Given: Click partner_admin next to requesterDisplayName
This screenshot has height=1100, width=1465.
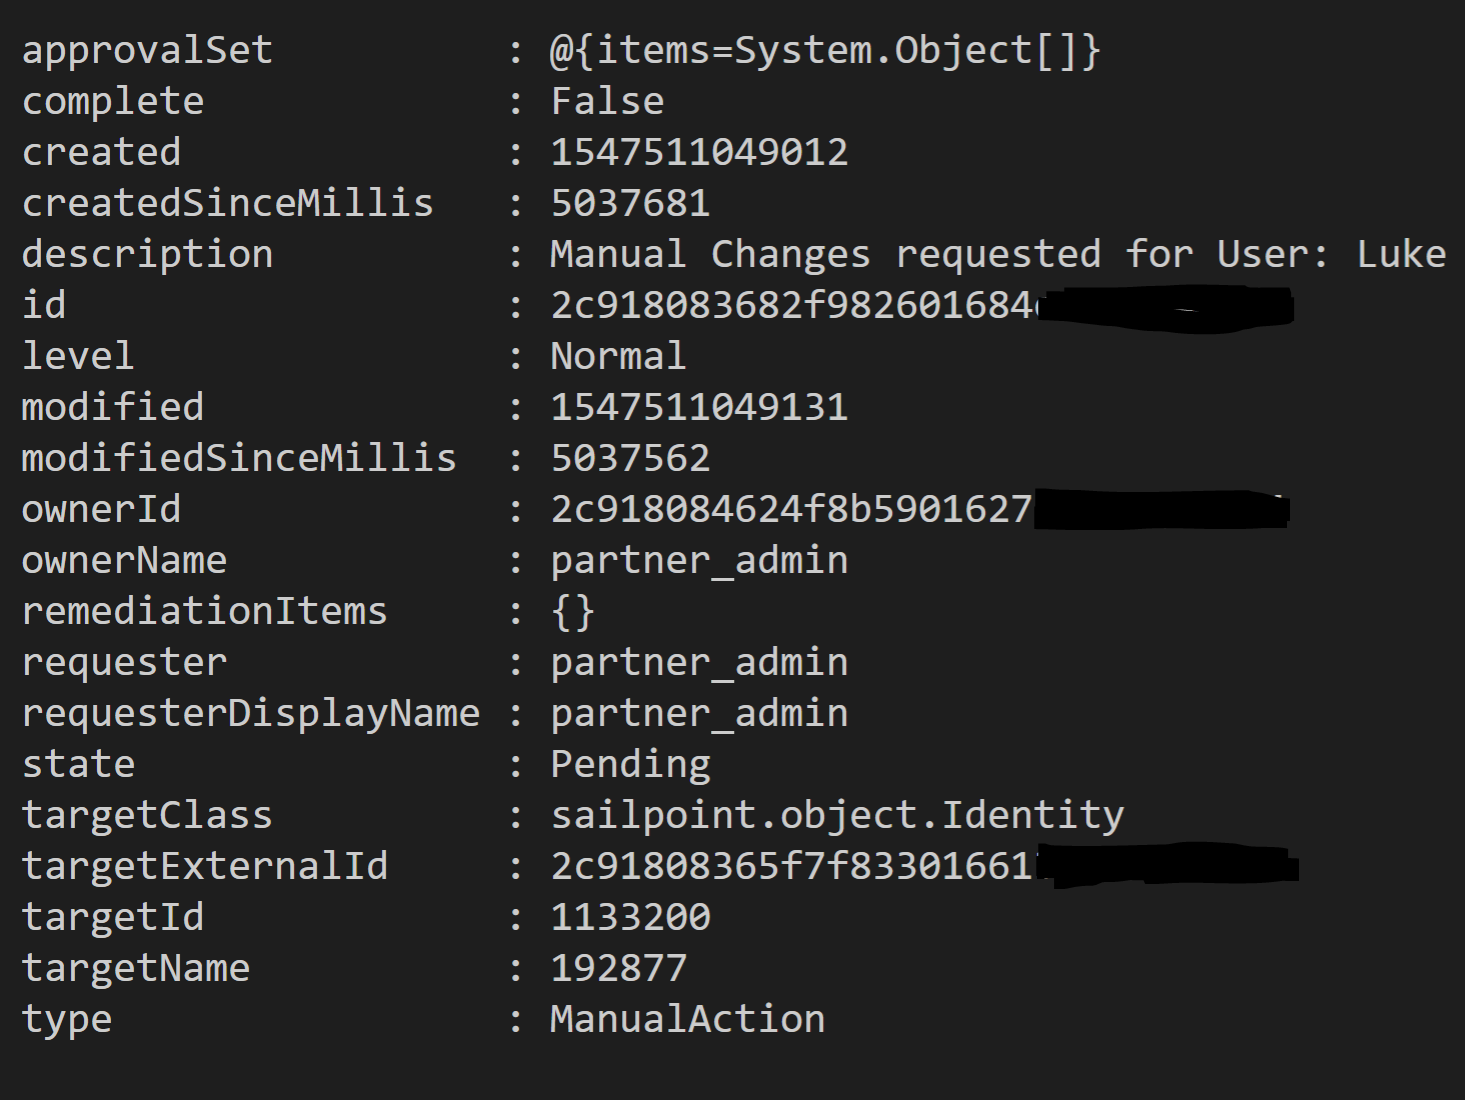Looking at the screenshot, I should [699, 713].
